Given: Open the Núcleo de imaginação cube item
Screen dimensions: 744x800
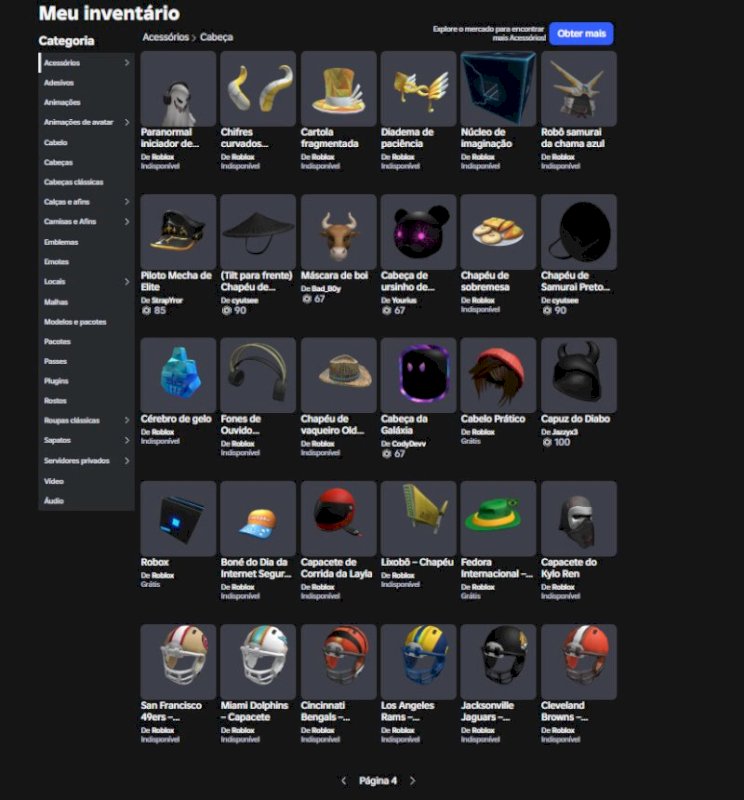Looking at the screenshot, I should (x=498, y=89).
